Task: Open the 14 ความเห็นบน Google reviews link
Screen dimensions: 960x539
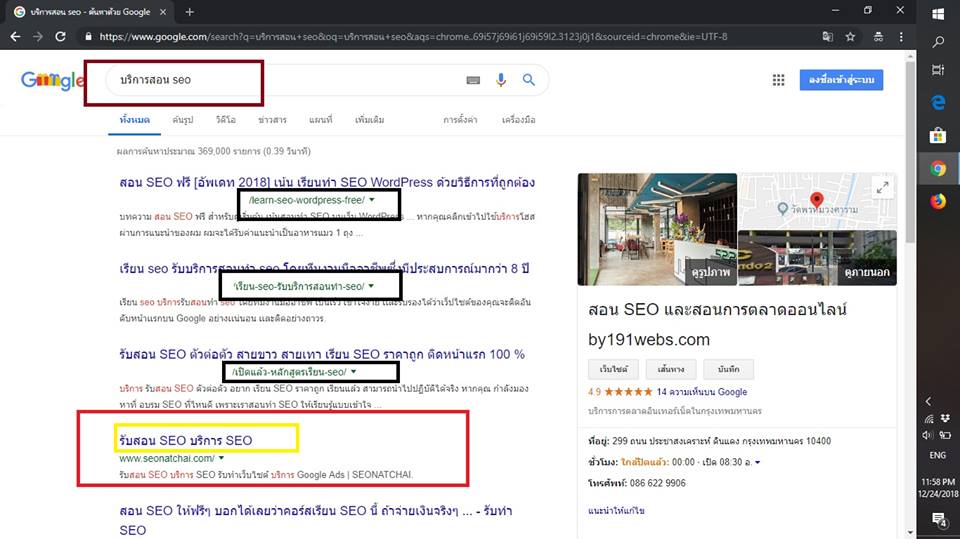Action: (702, 392)
